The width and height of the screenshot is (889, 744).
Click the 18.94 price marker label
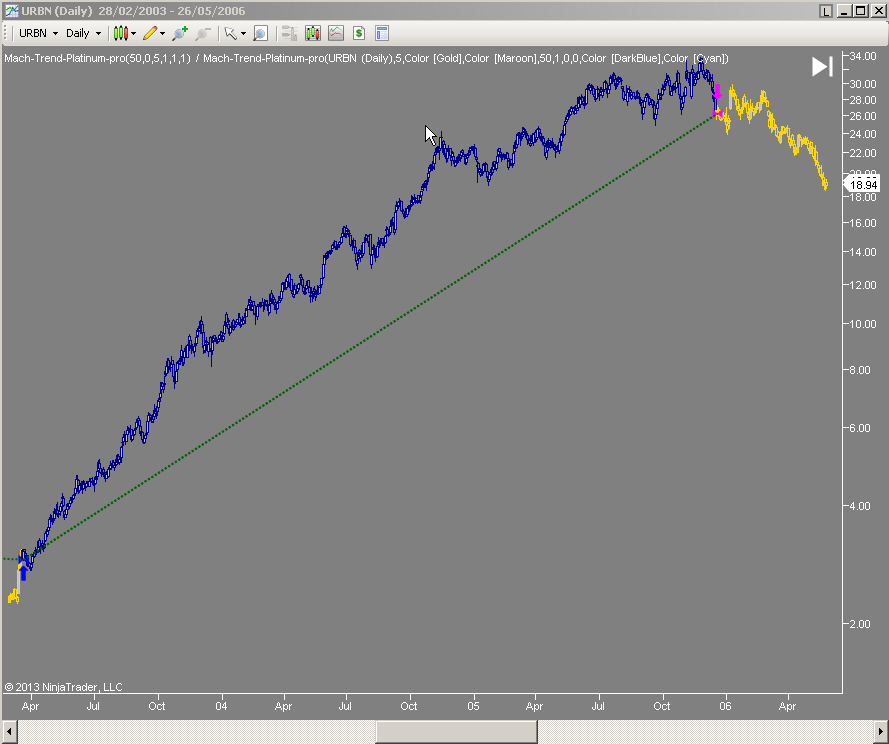pos(862,183)
